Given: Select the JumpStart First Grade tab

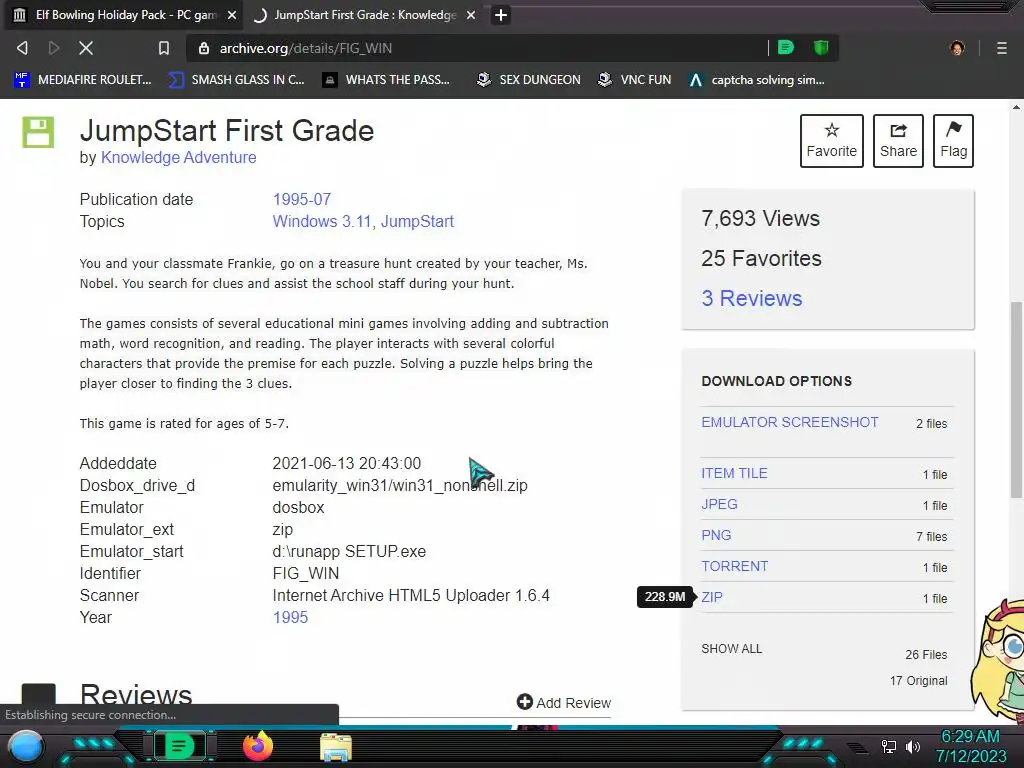Looking at the screenshot, I should tap(364, 15).
